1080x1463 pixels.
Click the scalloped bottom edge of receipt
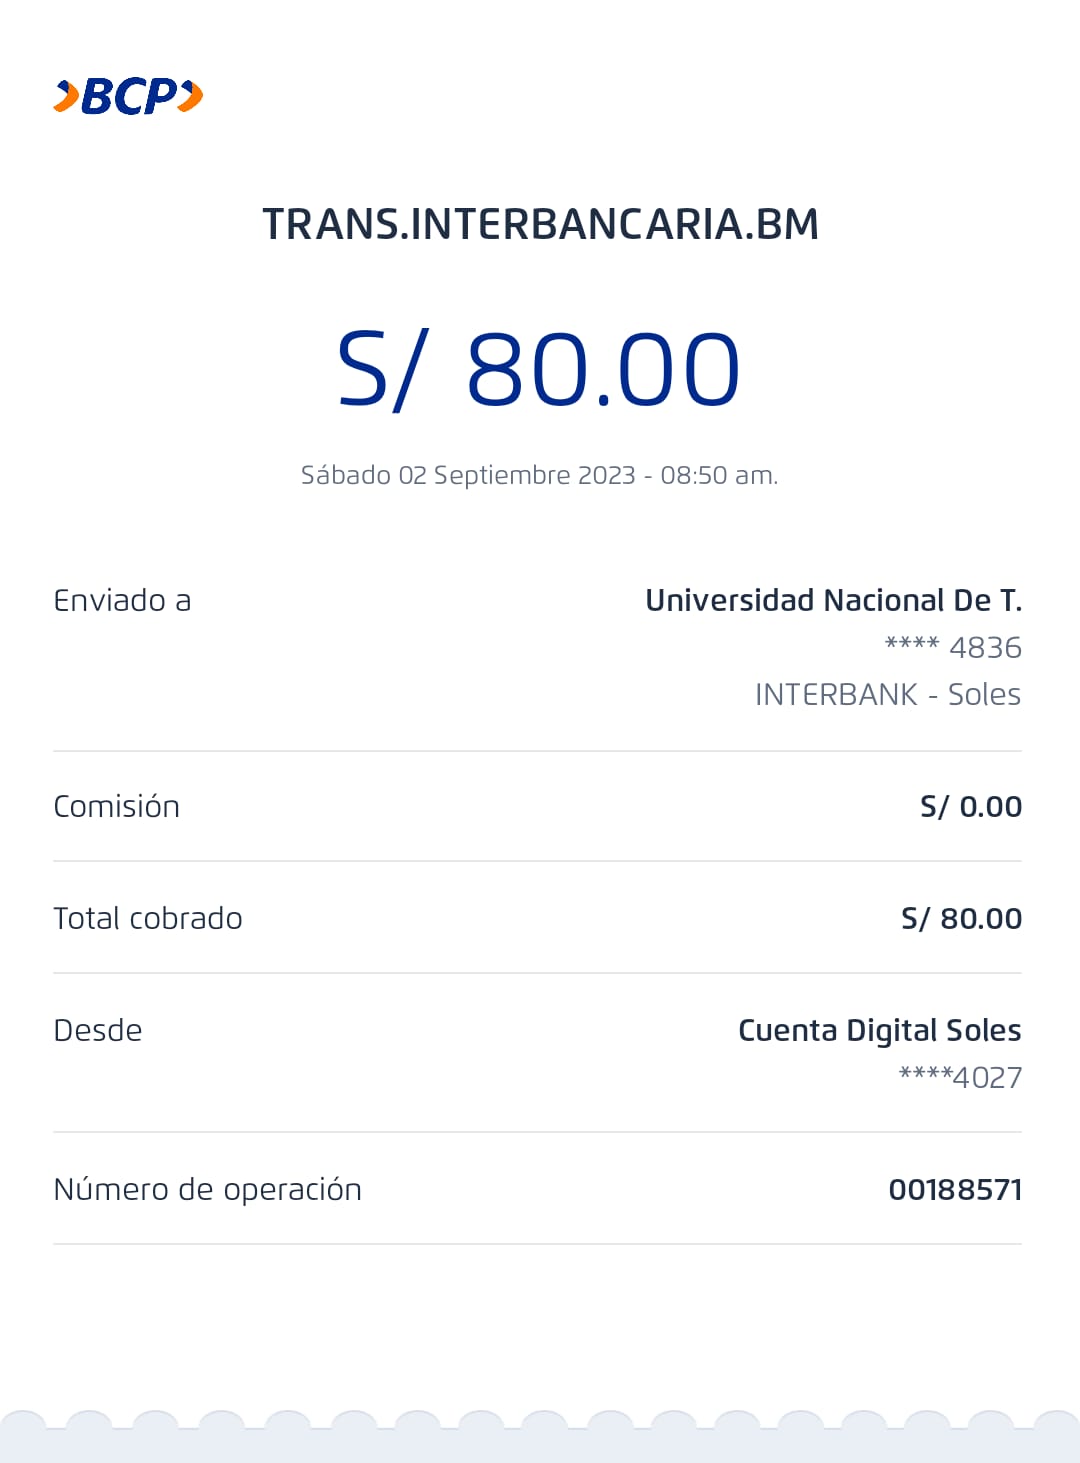pyautogui.click(x=540, y=1430)
